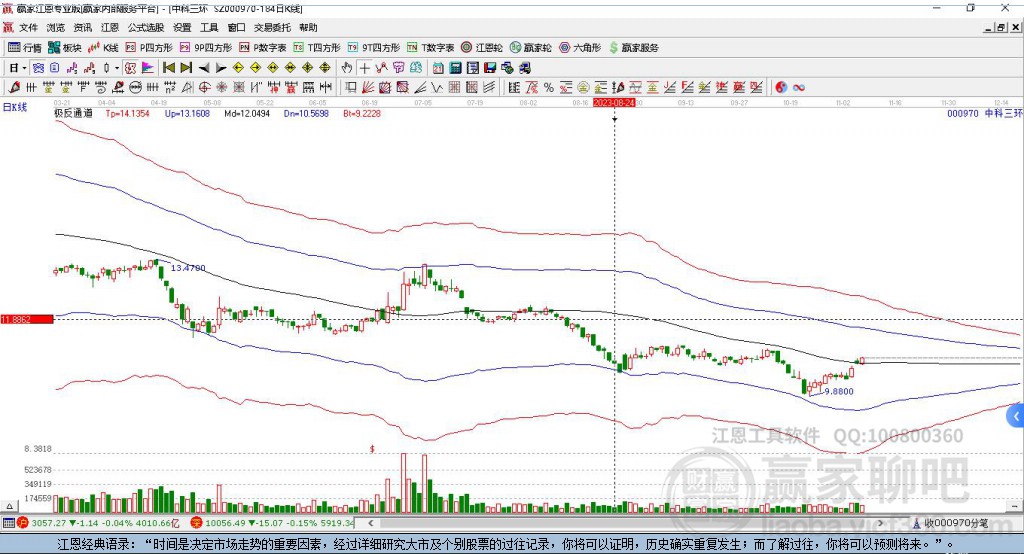Select the Gann fan lines tool
Screen dimensions: 1024x554
(368, 87)
